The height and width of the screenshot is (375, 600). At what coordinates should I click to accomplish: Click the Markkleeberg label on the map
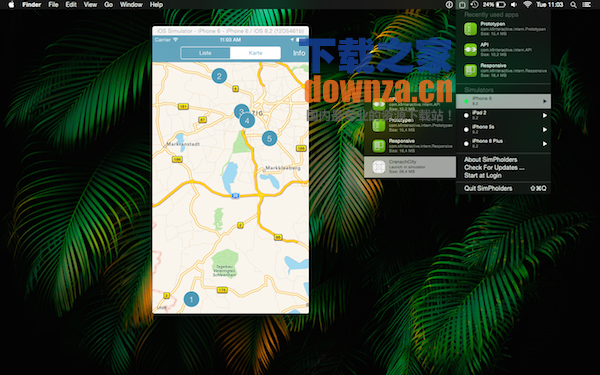pos(283,168)
